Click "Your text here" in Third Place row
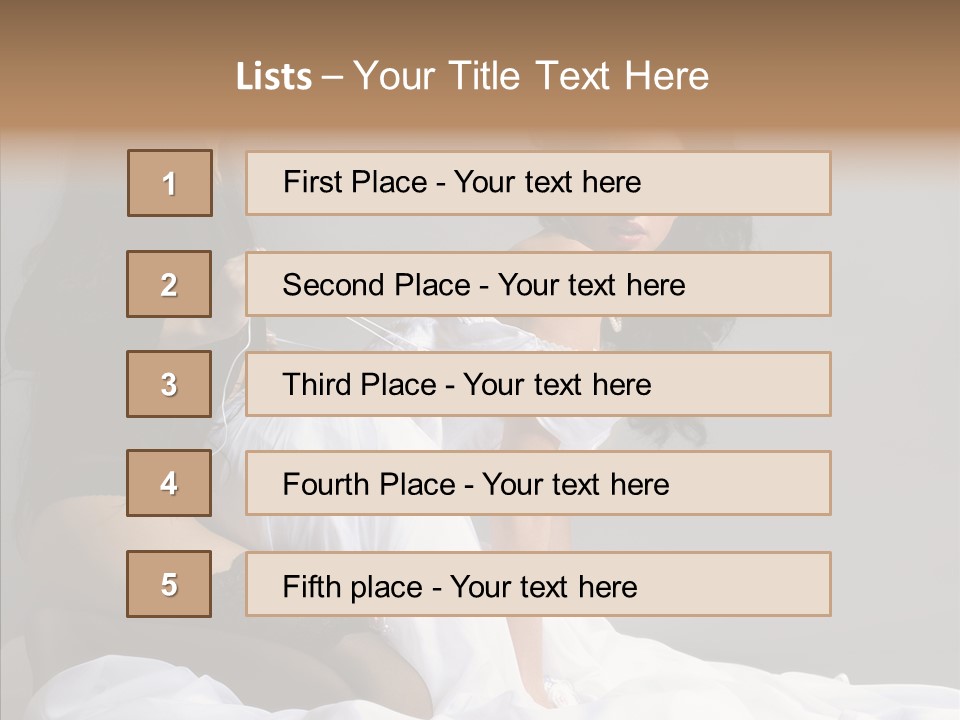Viewport: 960px width, 720px height. 557,385
